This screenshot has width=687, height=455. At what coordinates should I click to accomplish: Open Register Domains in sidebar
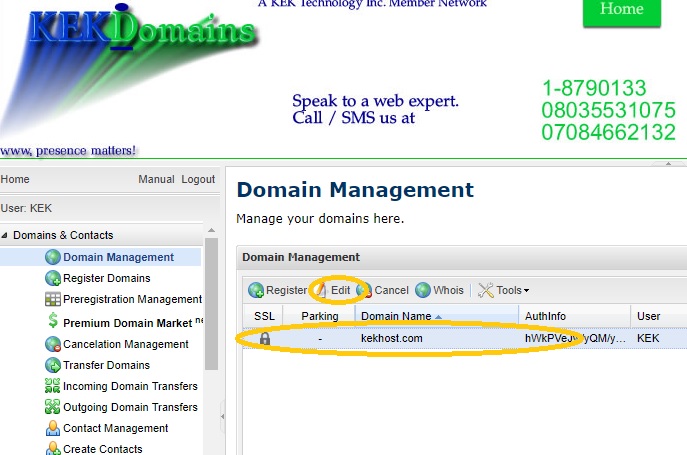pos(106,278)
